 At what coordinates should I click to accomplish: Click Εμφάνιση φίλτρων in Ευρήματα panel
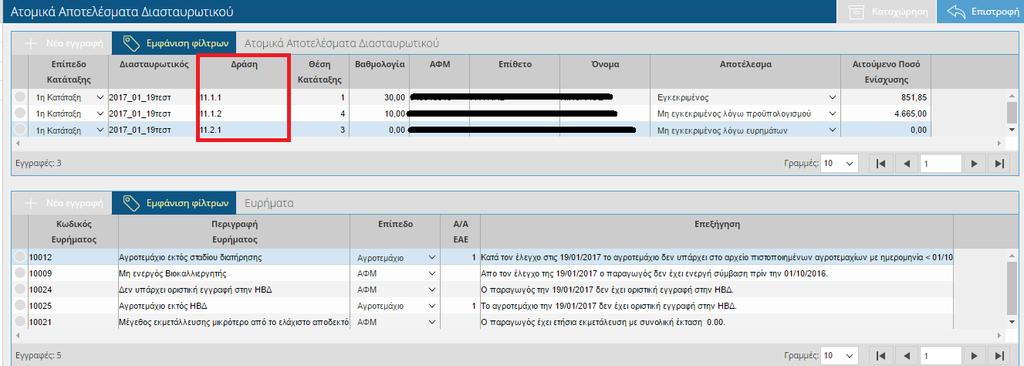(174, 203)
